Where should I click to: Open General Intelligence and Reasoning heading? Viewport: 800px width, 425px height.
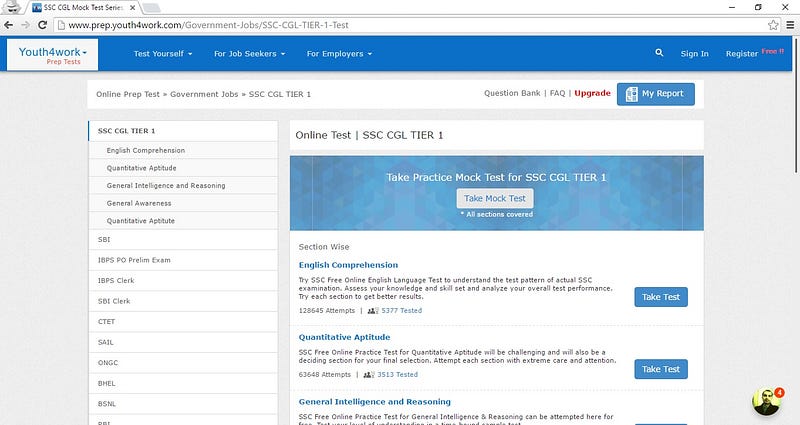[x=374, y=402]
